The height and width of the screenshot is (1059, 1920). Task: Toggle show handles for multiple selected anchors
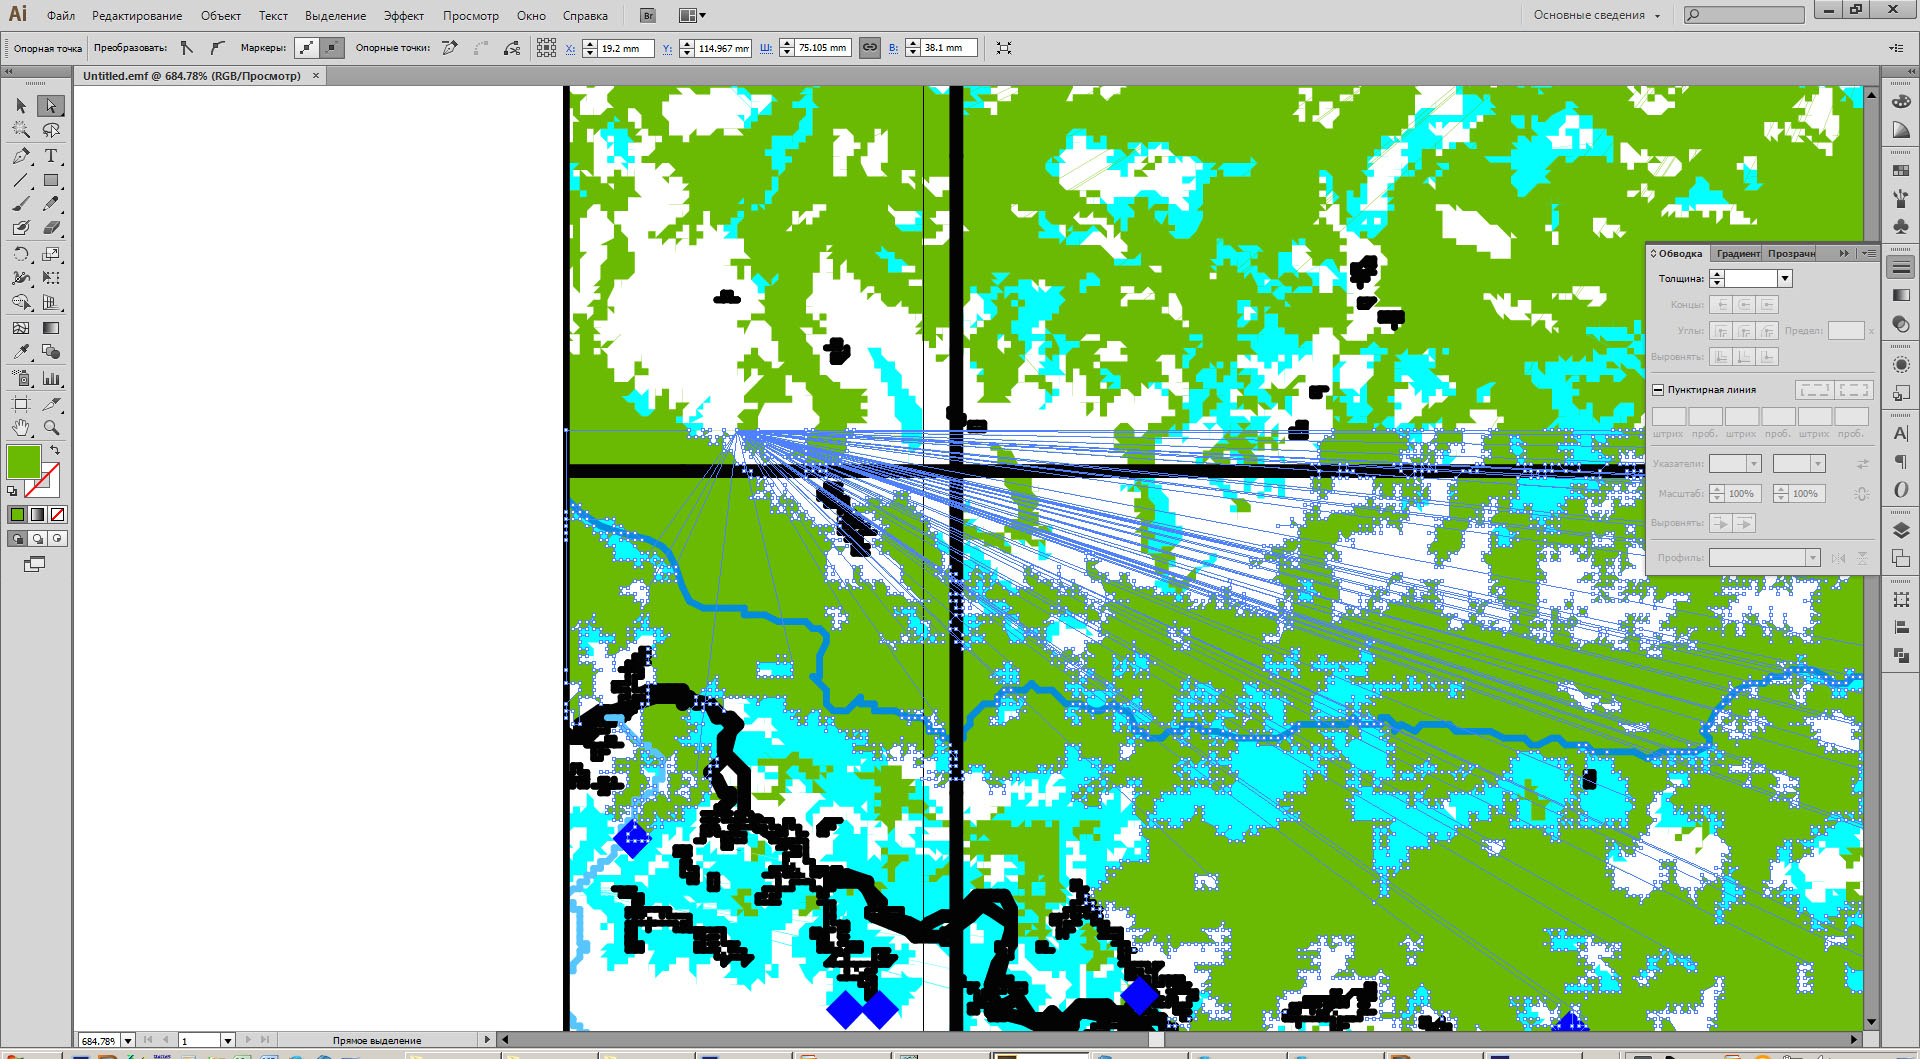coord(306,48)
